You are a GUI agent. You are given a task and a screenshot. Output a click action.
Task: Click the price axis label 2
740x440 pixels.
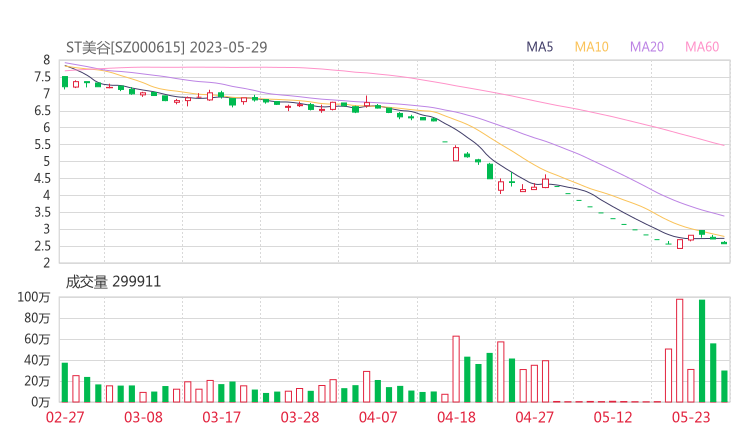pos(46,263)
